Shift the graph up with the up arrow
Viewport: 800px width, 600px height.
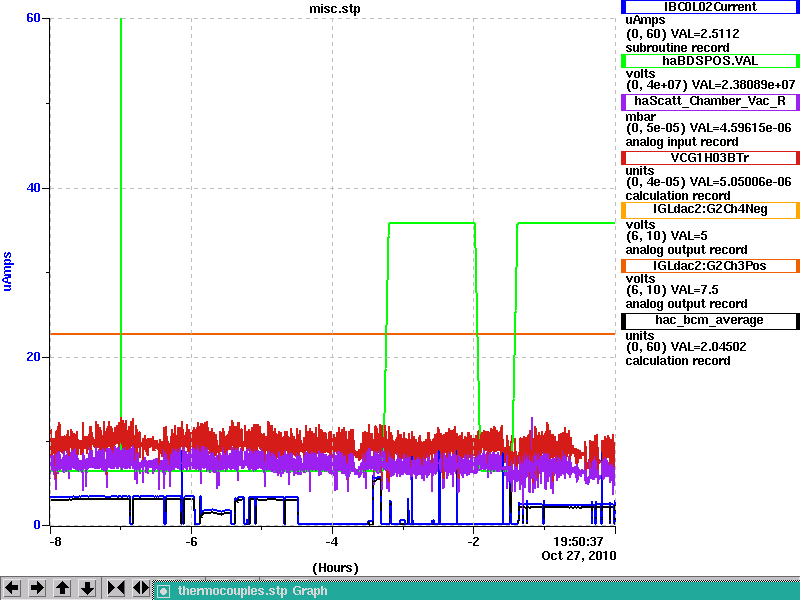pyautogui.click(x=62, y=588)
